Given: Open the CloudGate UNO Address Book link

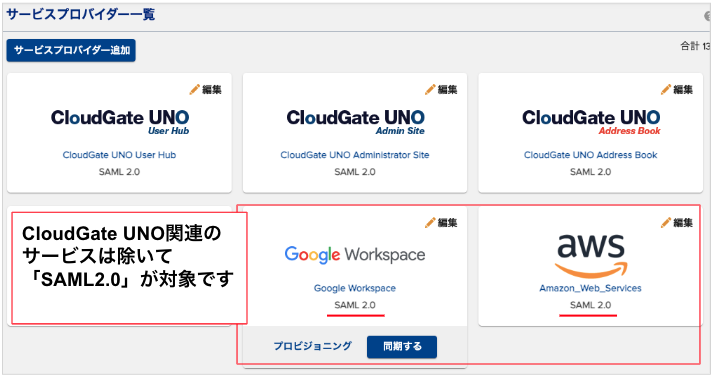Looking at the screenshot, I should point(591,155).
